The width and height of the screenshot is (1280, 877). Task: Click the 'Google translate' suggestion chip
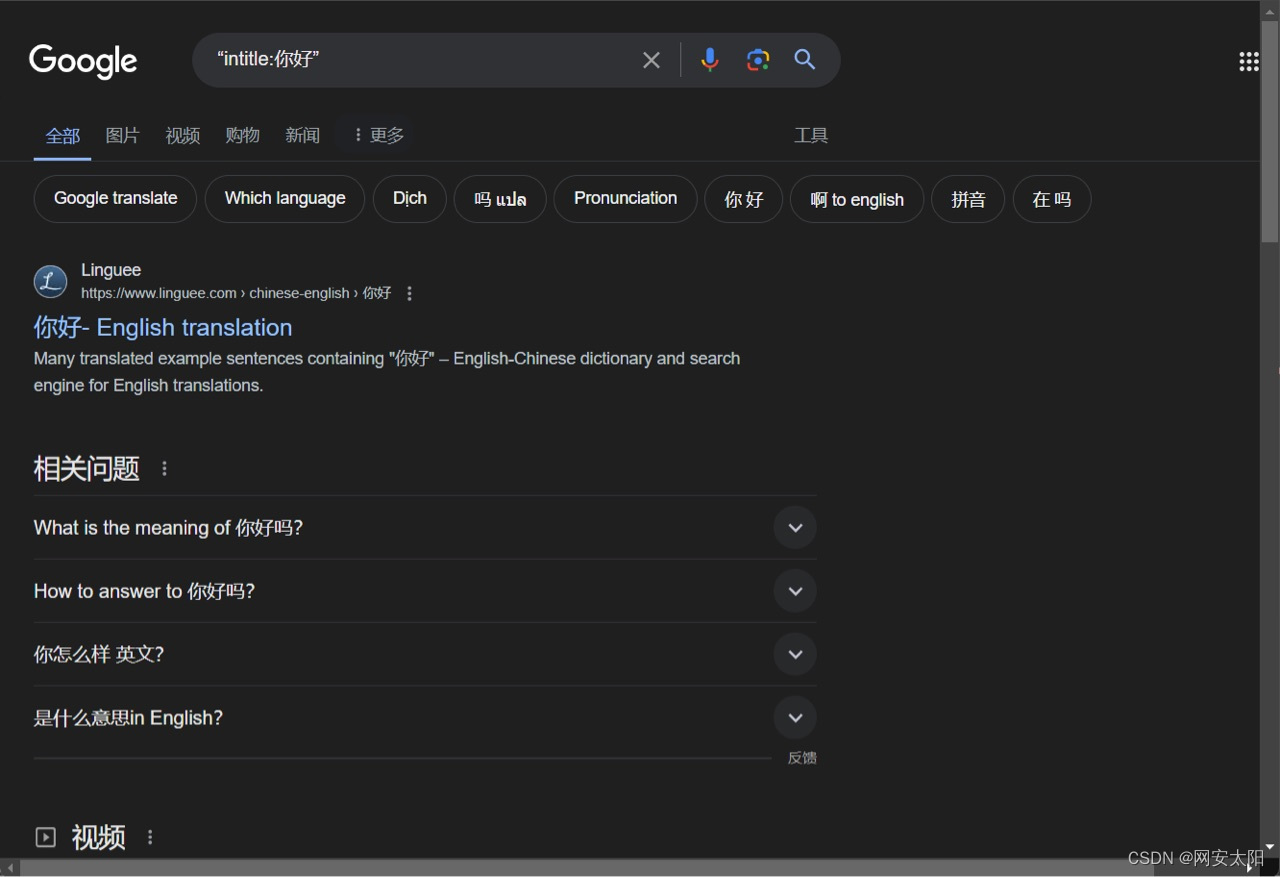click(x=115, y=199)
